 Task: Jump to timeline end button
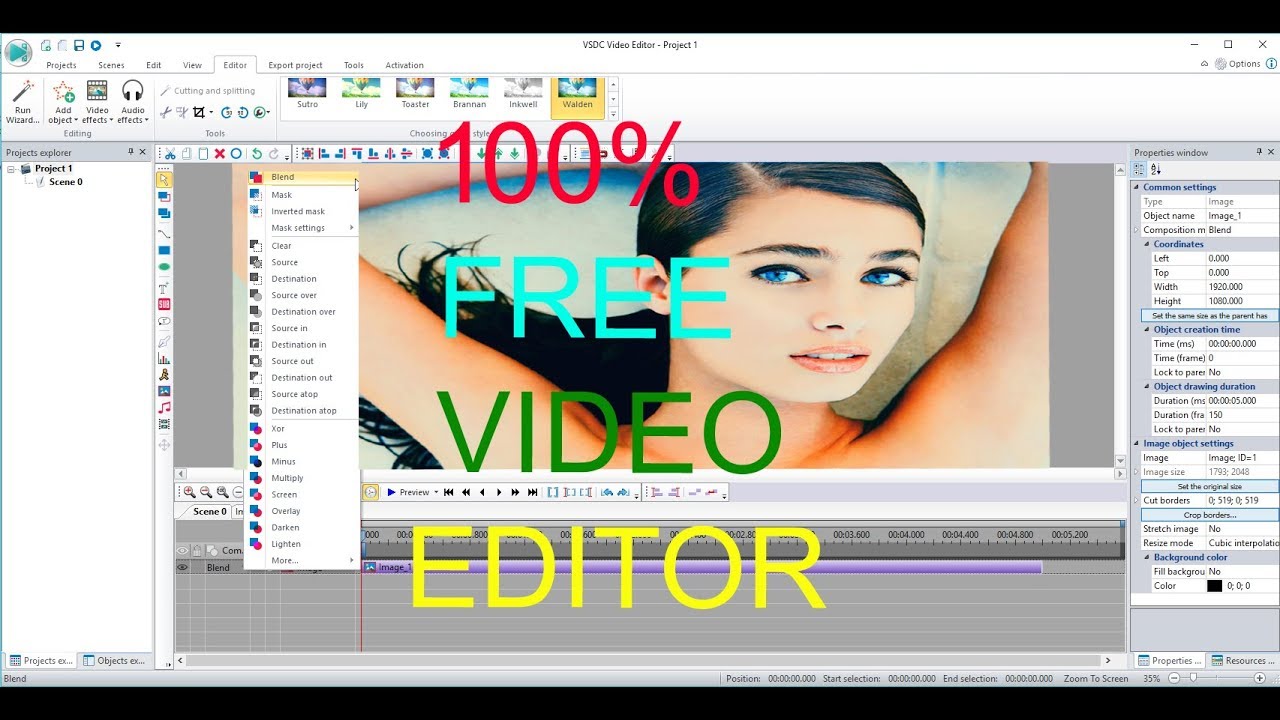pyautogui.click(x=532, y=492)
